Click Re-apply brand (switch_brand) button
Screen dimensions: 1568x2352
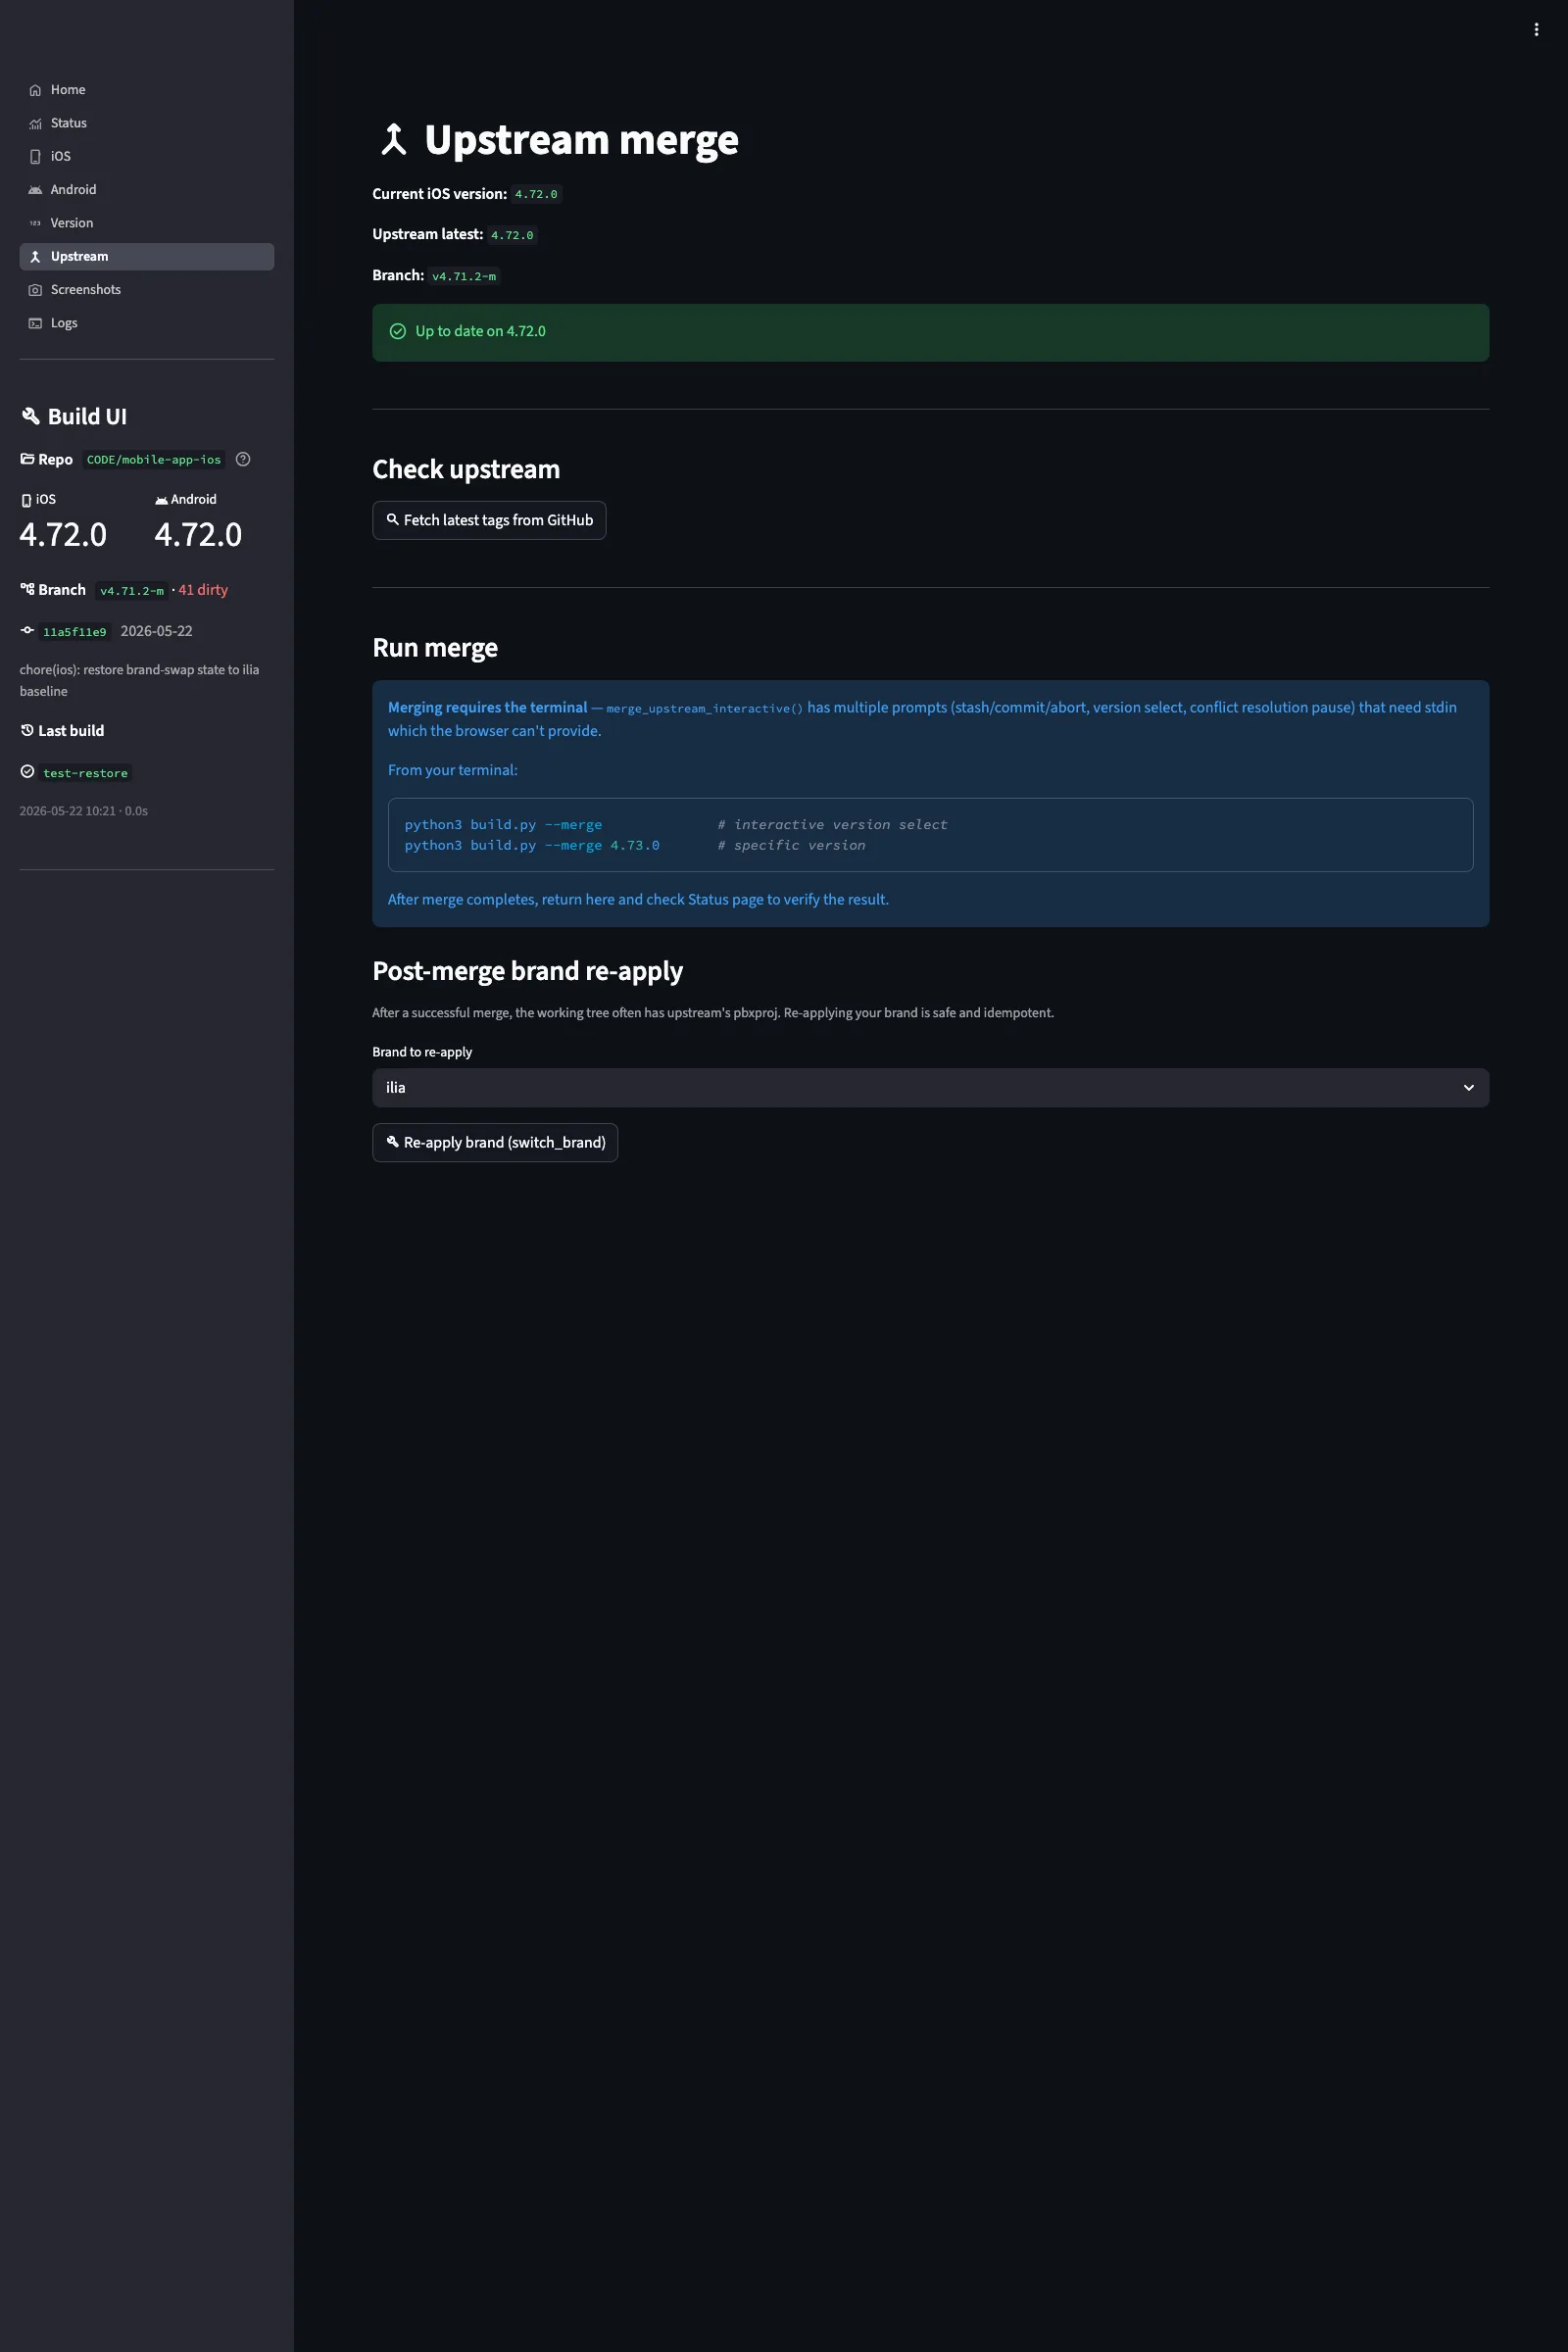point(495,1143)
